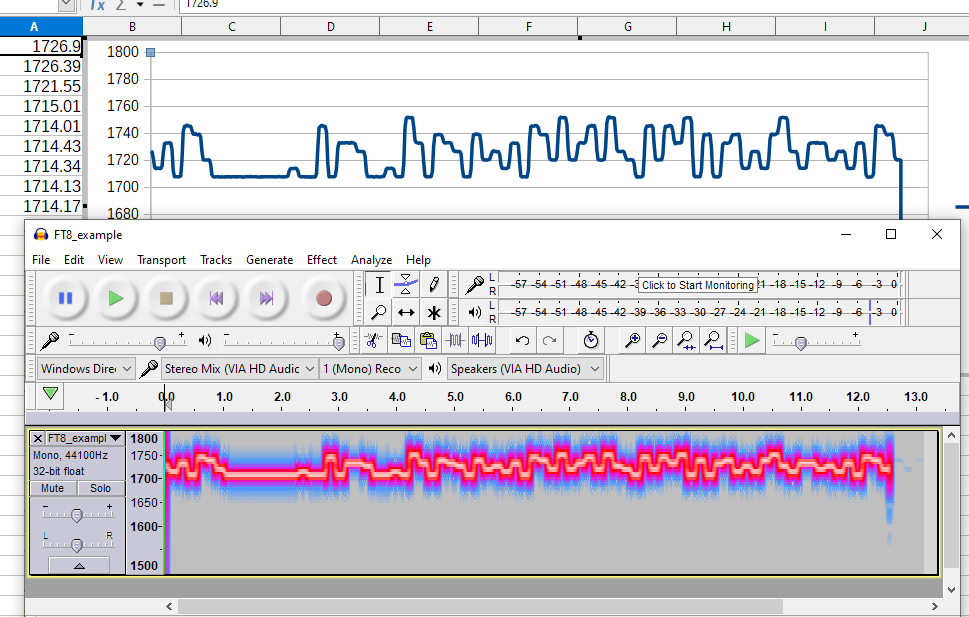Open the Transport menu

coord(161,260)
